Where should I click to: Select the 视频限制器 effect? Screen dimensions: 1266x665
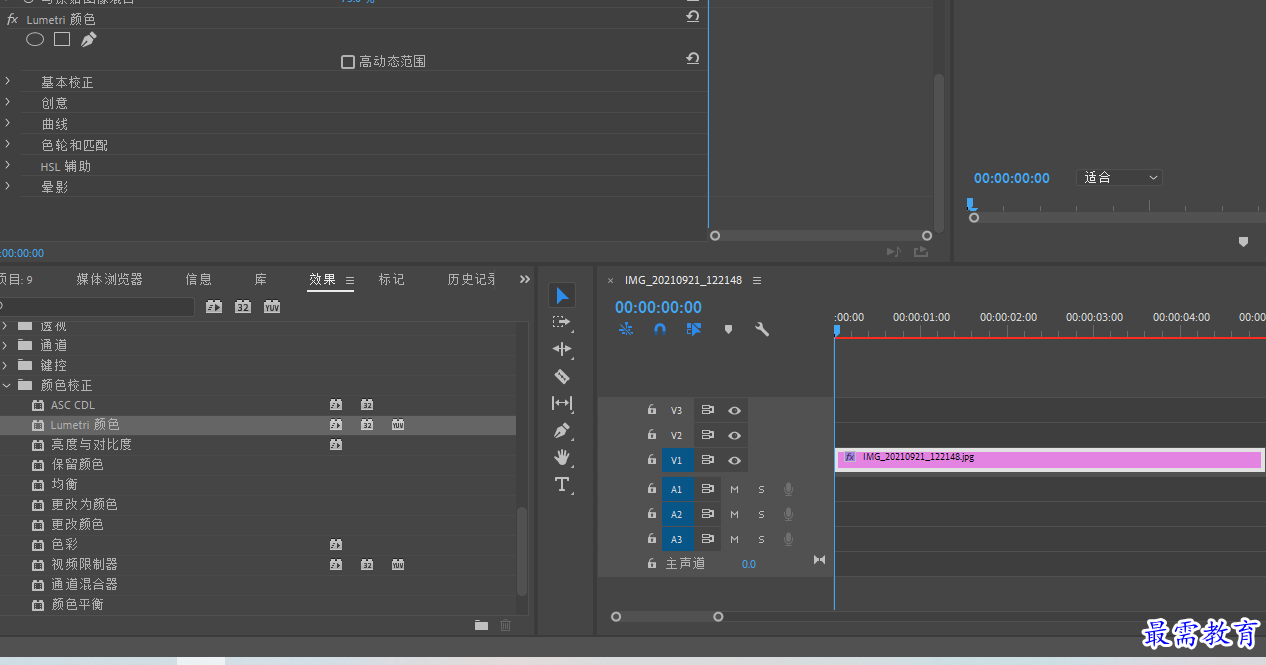click(84, 565)
